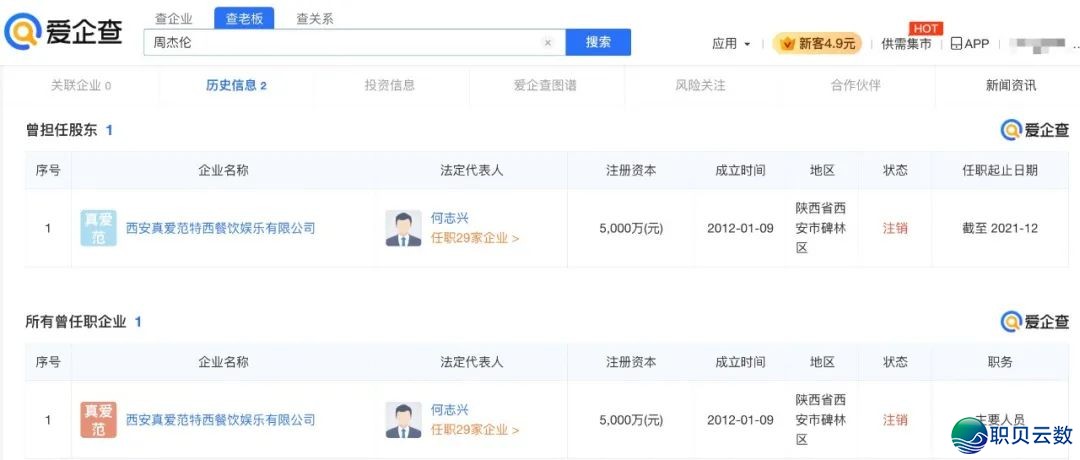Expand 任职29家企业 in the 曾担任股东 table

[x=475, y=238]
